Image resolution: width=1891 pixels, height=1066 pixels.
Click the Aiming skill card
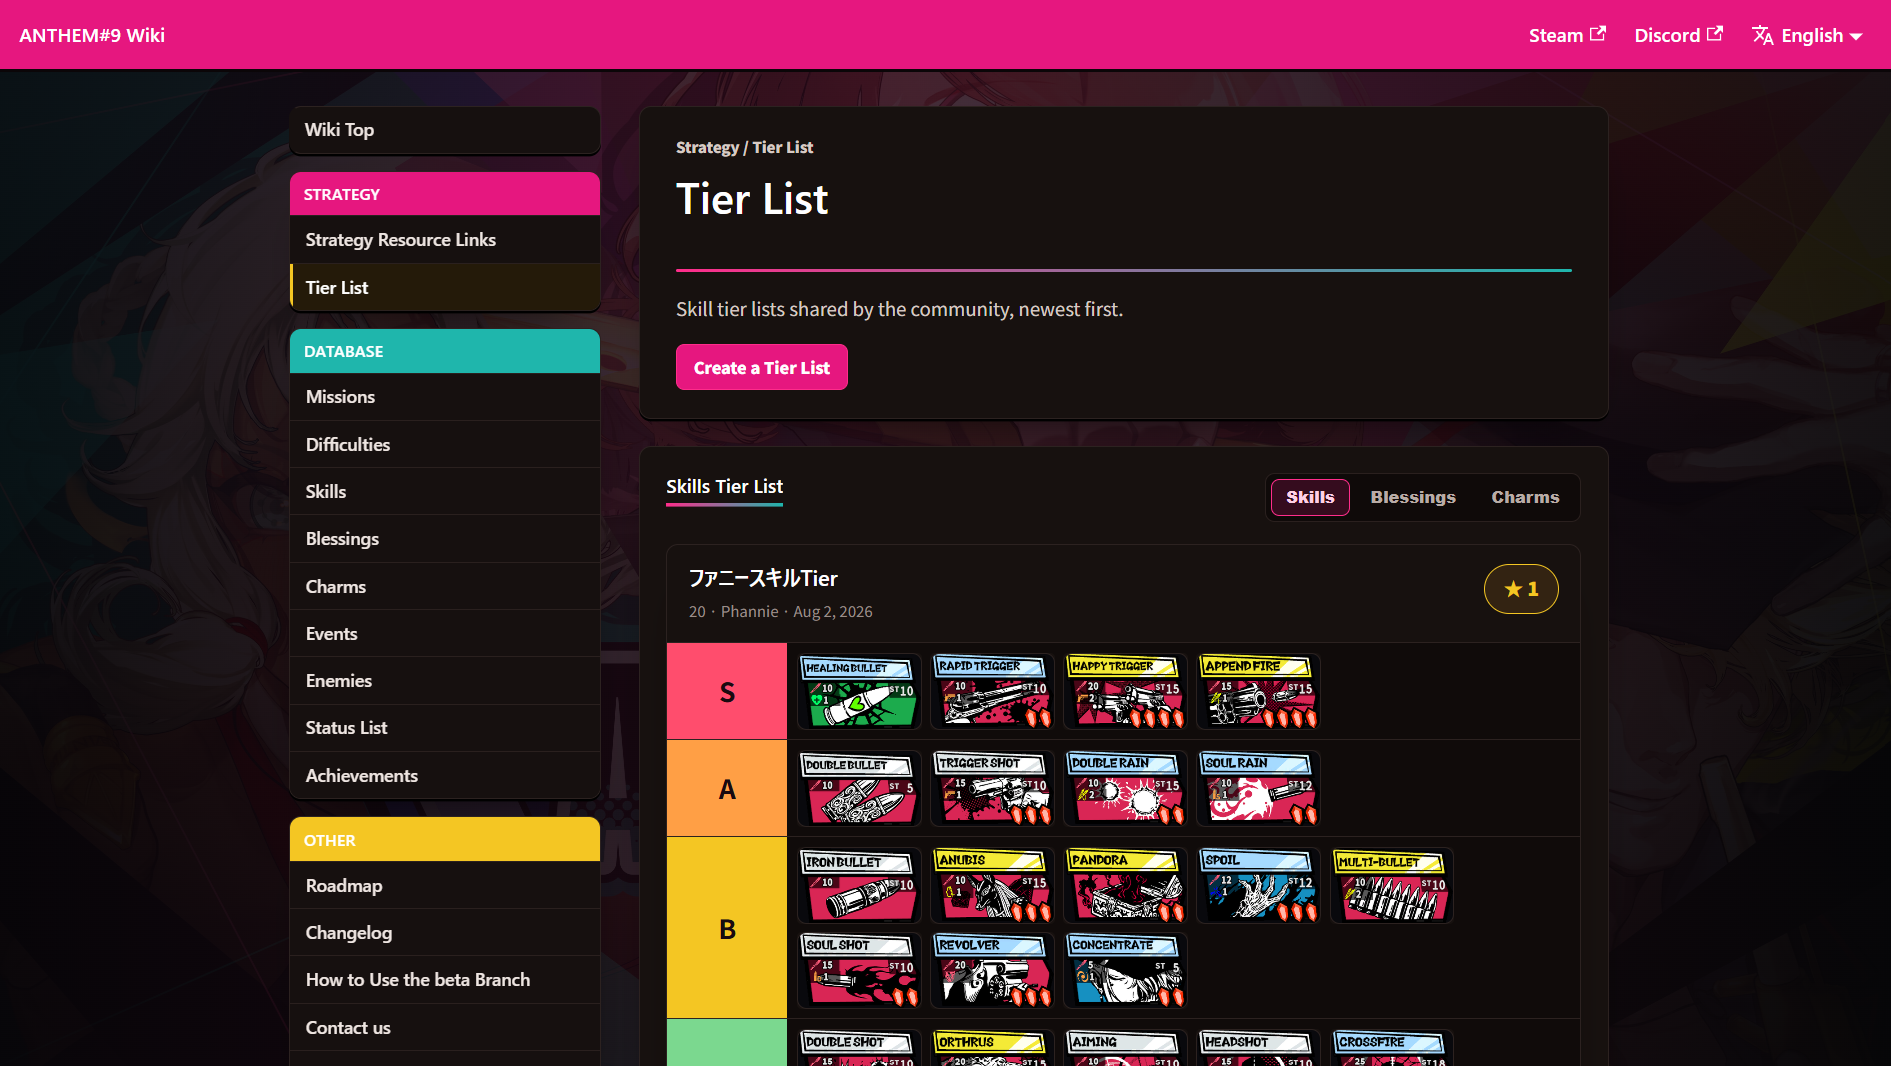1126,1048
